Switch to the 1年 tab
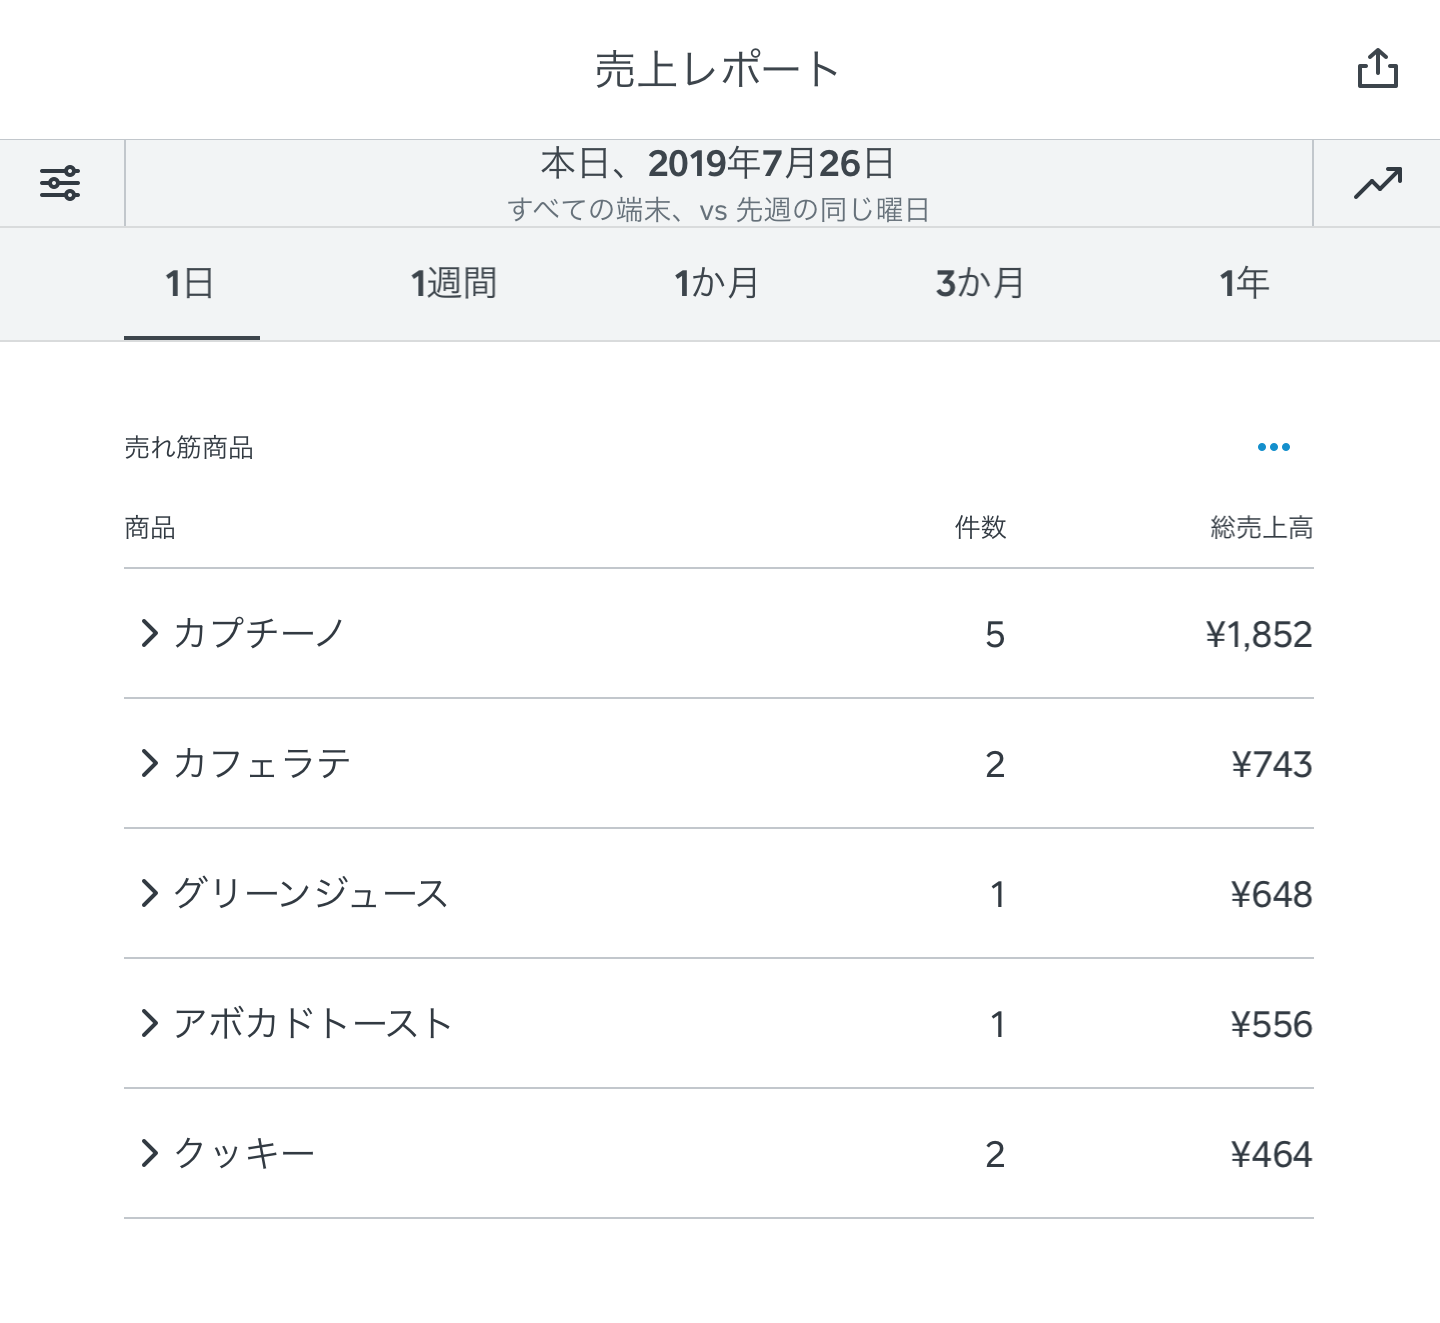 [x=1243, y=283]
